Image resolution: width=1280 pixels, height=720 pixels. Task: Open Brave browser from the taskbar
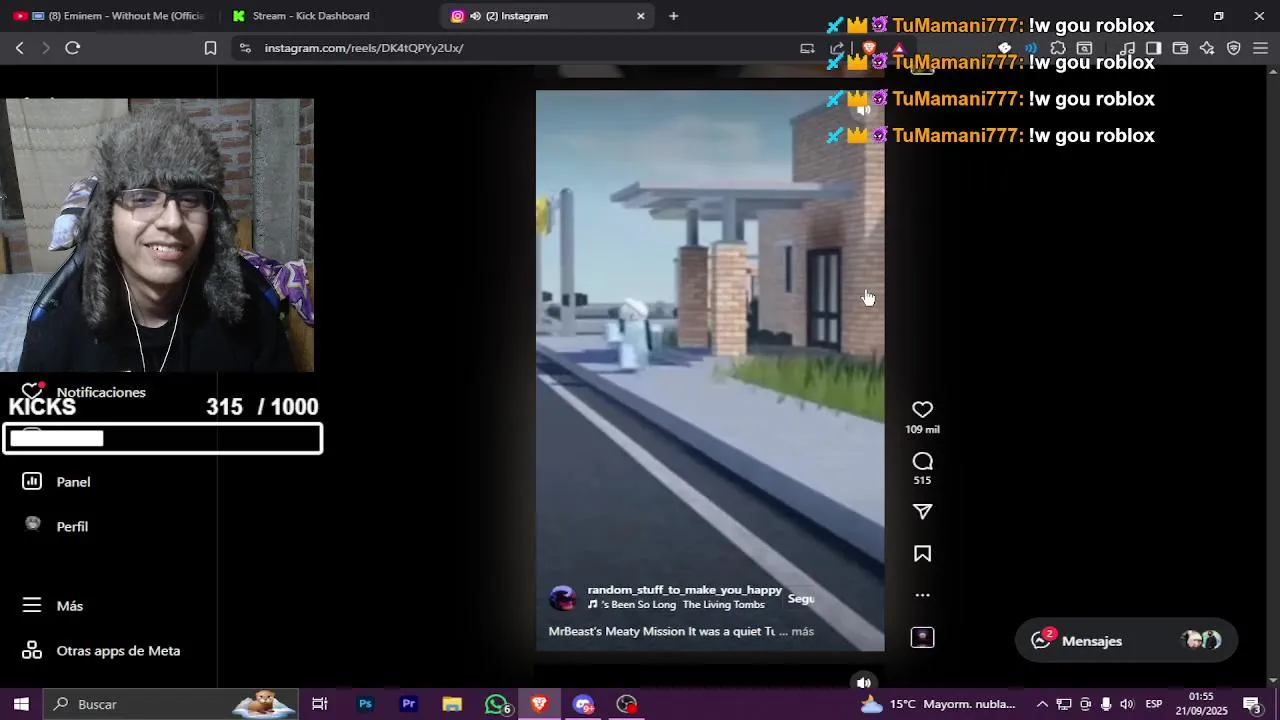coord(540,704)
